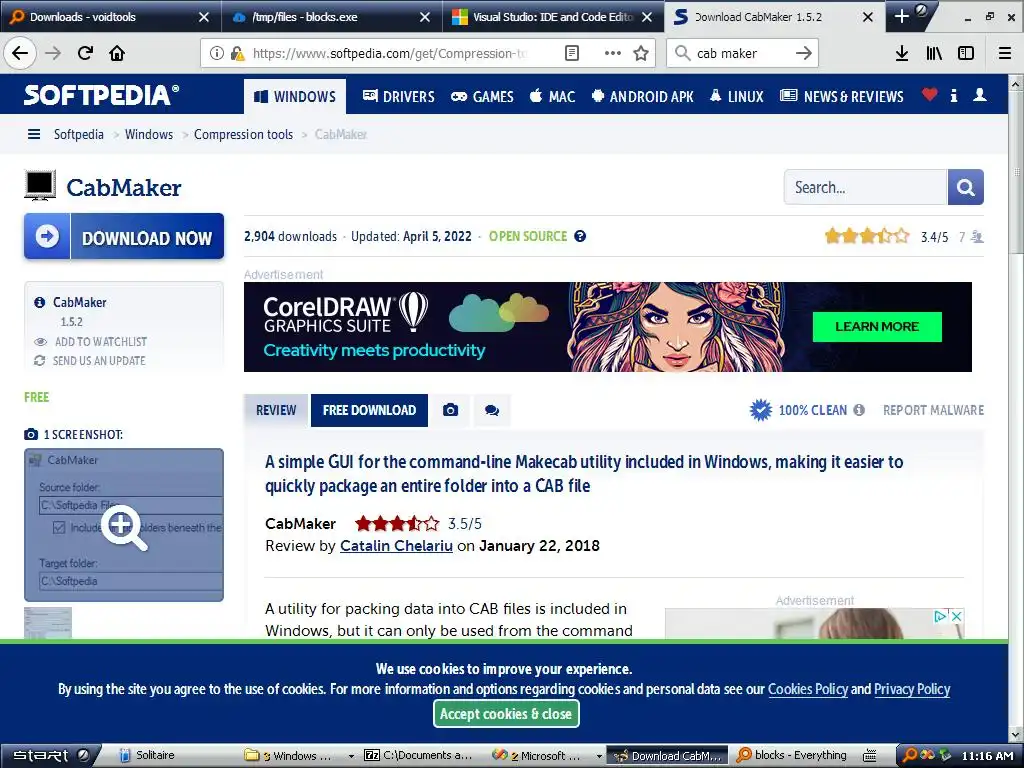
Task: Click Report Malware link
Action: [x=933, y=410]
